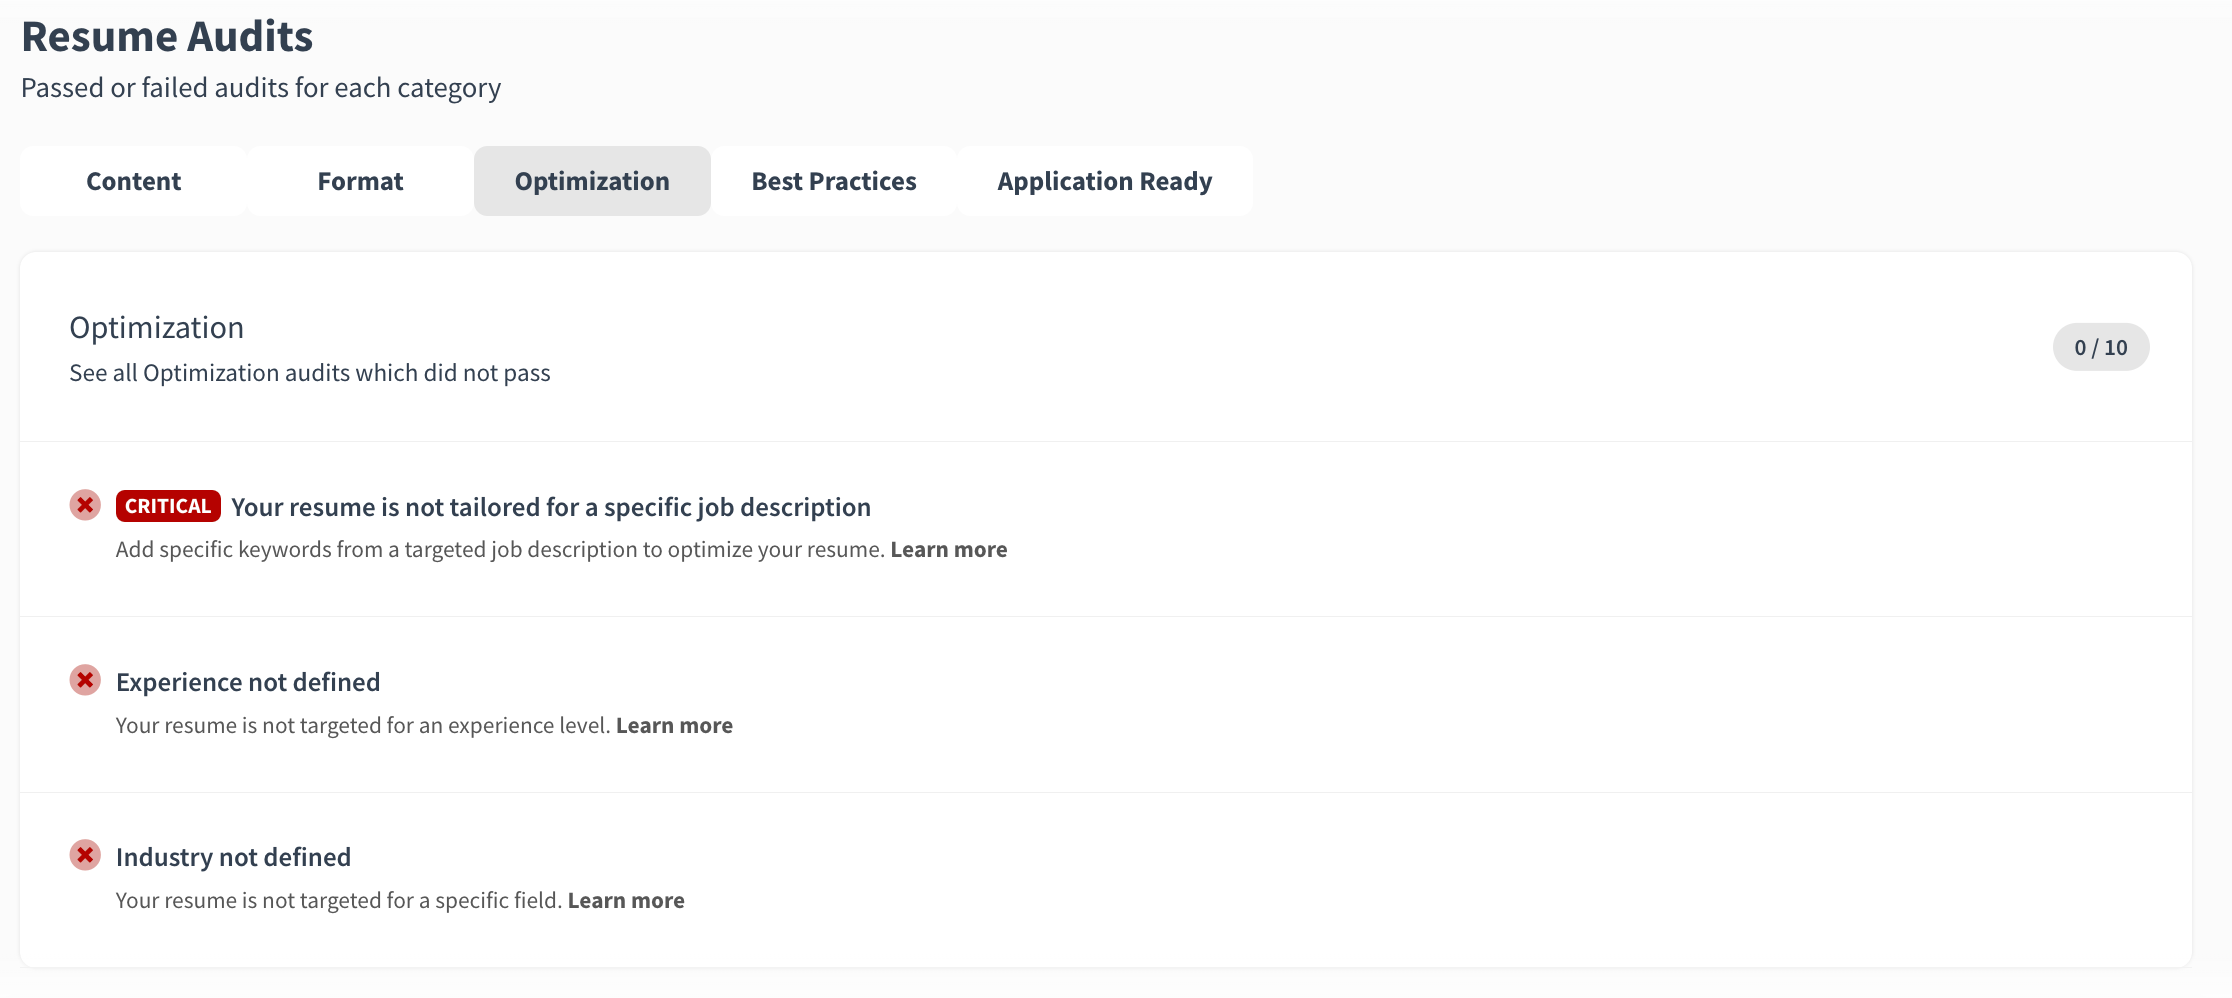Select the 'not tailored for a specific job description' audit title
This screenshot has width=2232, height=998.
(550, 508)
